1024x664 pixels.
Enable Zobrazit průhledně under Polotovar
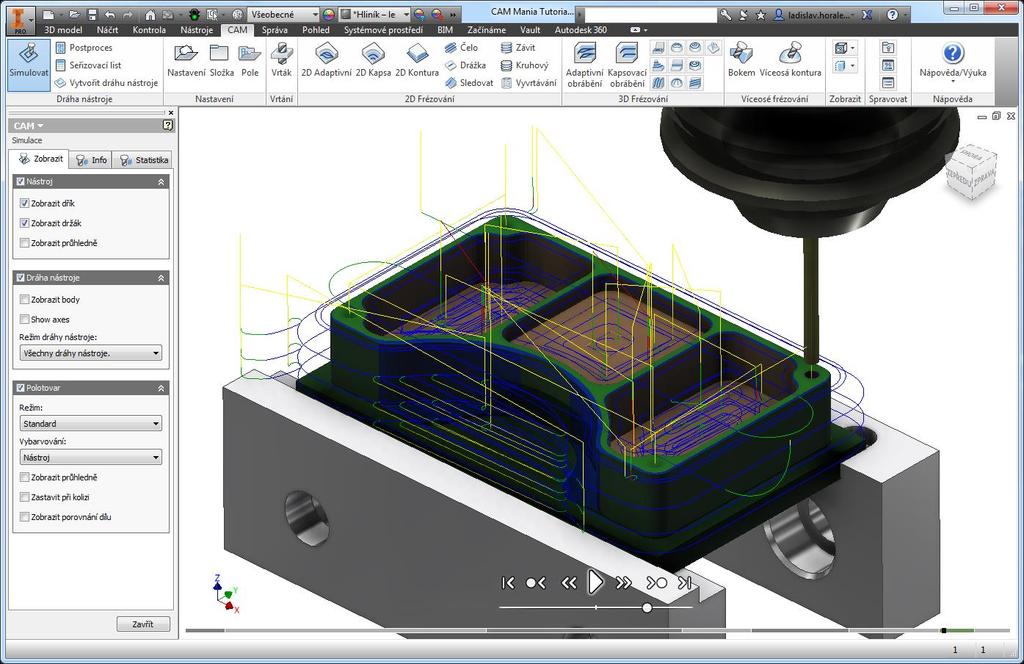(x=24, y=477)
